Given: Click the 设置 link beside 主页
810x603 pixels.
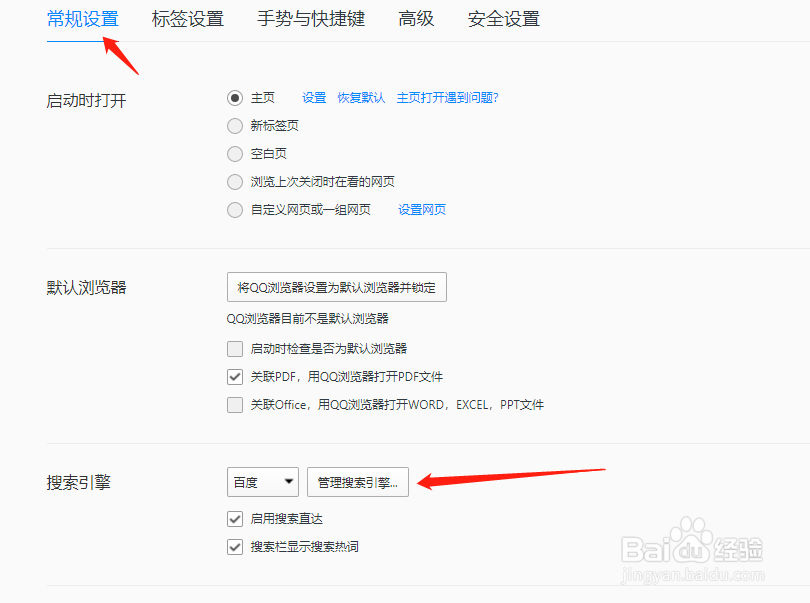Looking at the screenshot, I should point(314,98).
